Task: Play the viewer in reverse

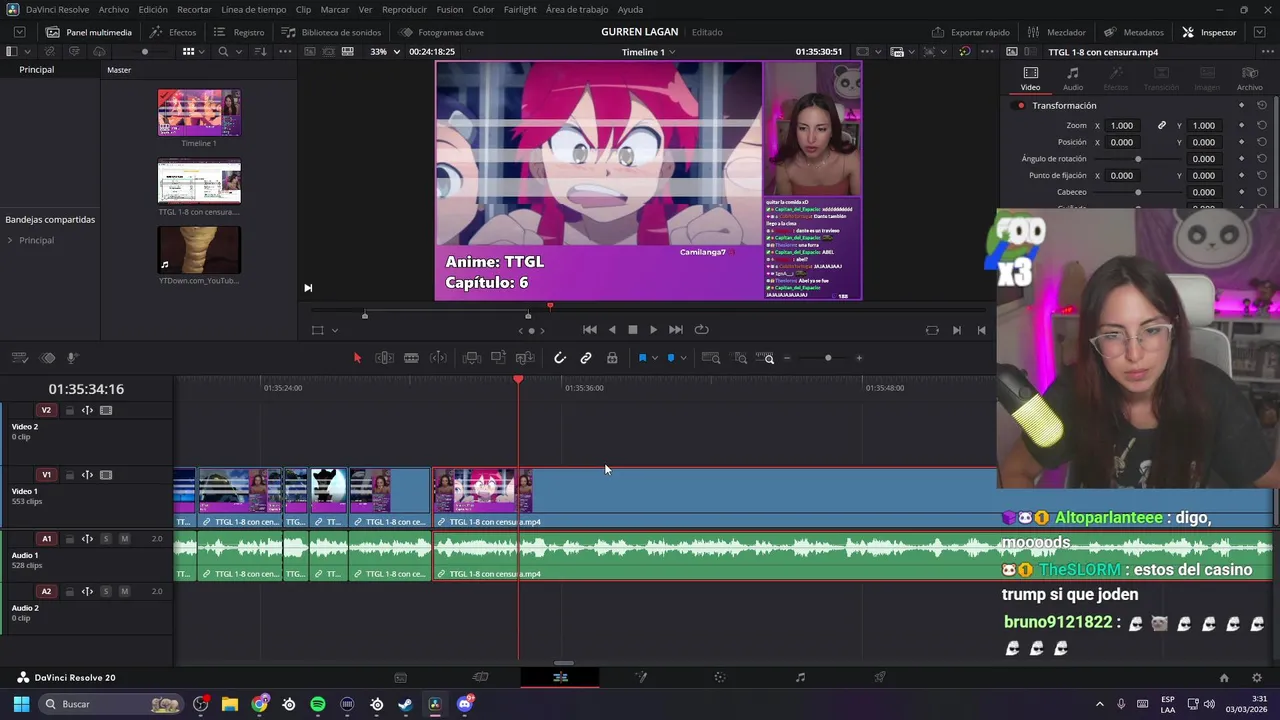Action: coord(612,330)
